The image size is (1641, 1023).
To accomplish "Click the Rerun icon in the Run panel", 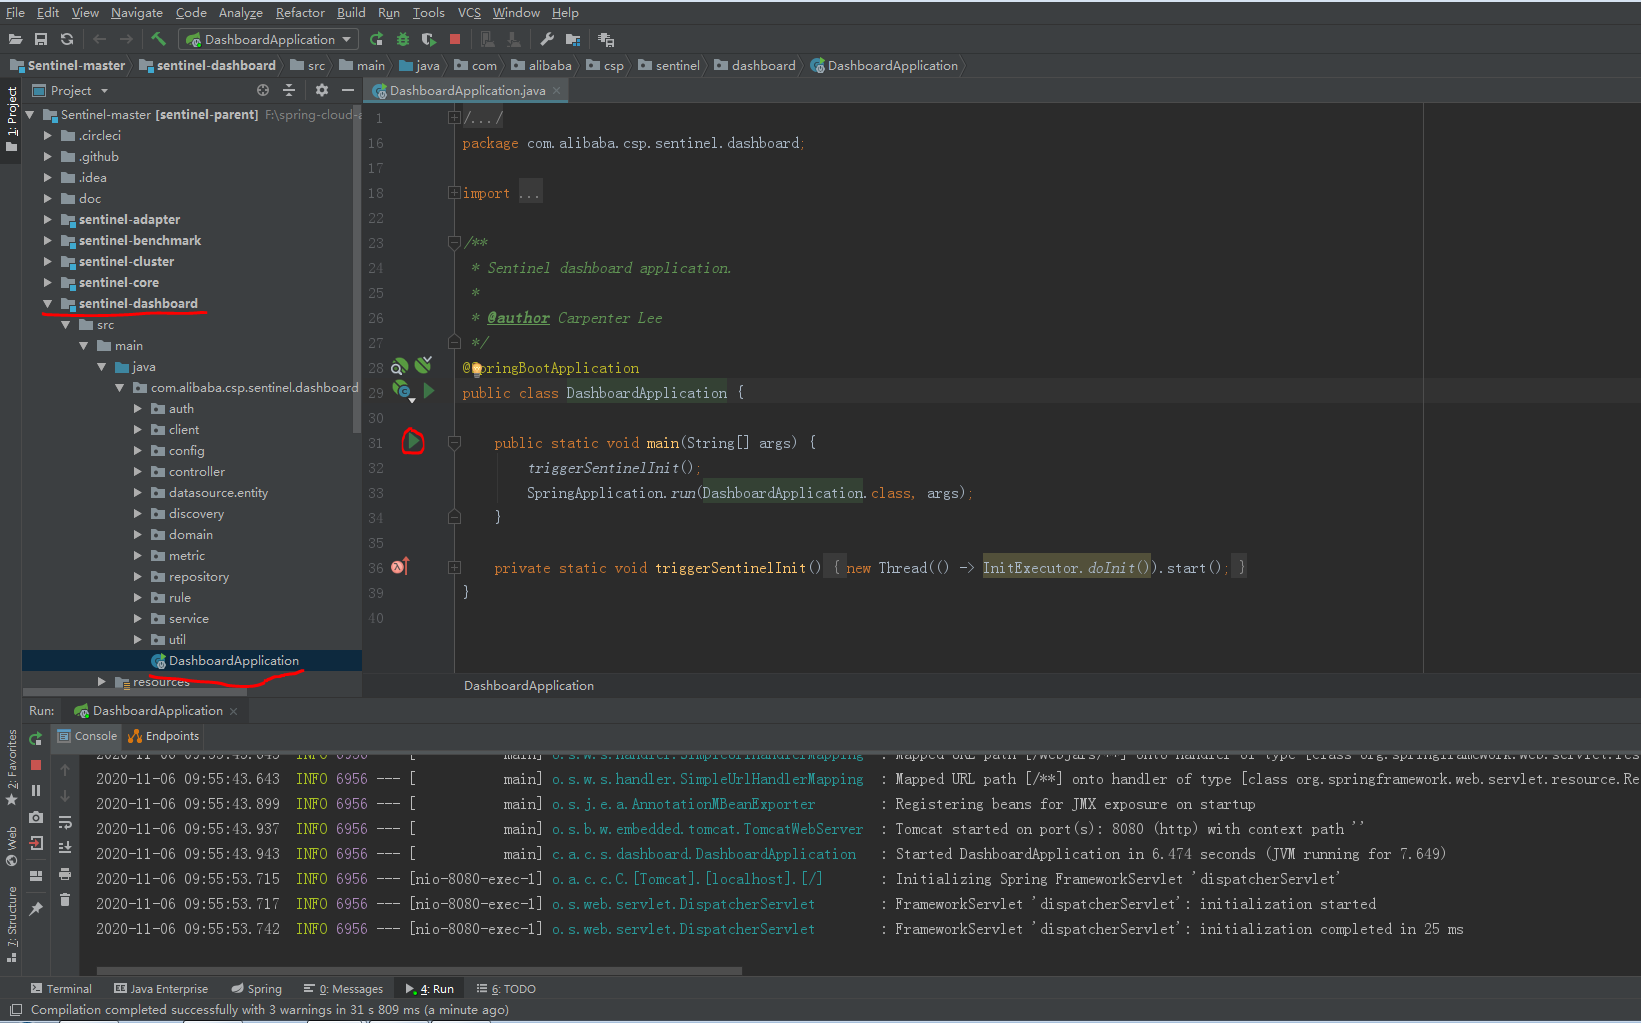I will [36, 739].
